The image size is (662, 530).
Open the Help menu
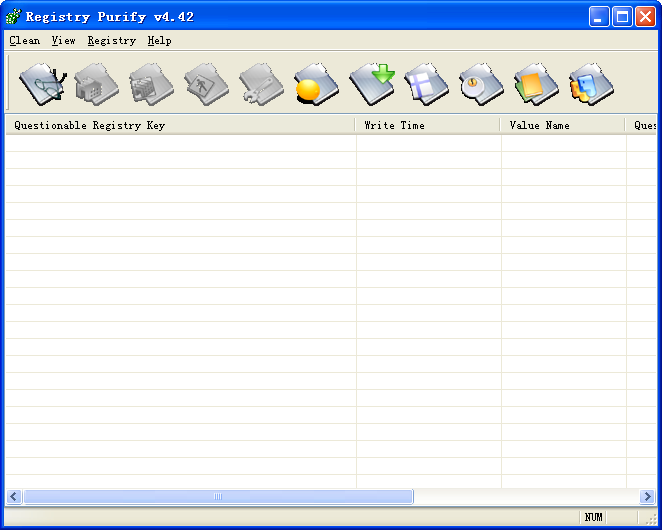coord(159,41)
